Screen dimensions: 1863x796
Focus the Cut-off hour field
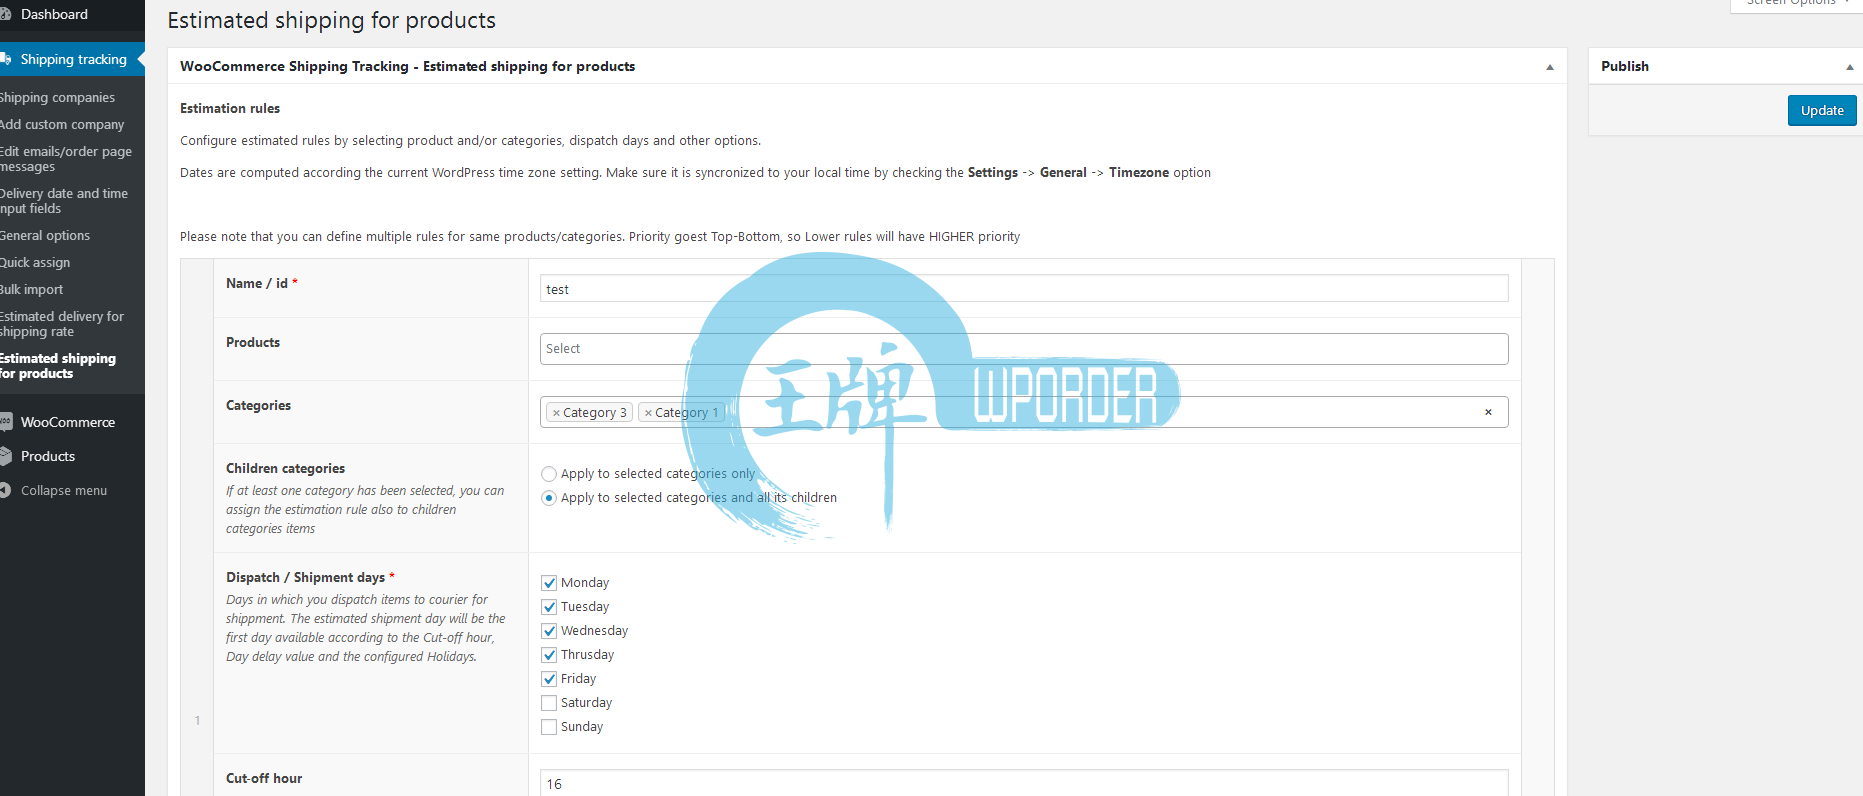(x=1024, y=784)
